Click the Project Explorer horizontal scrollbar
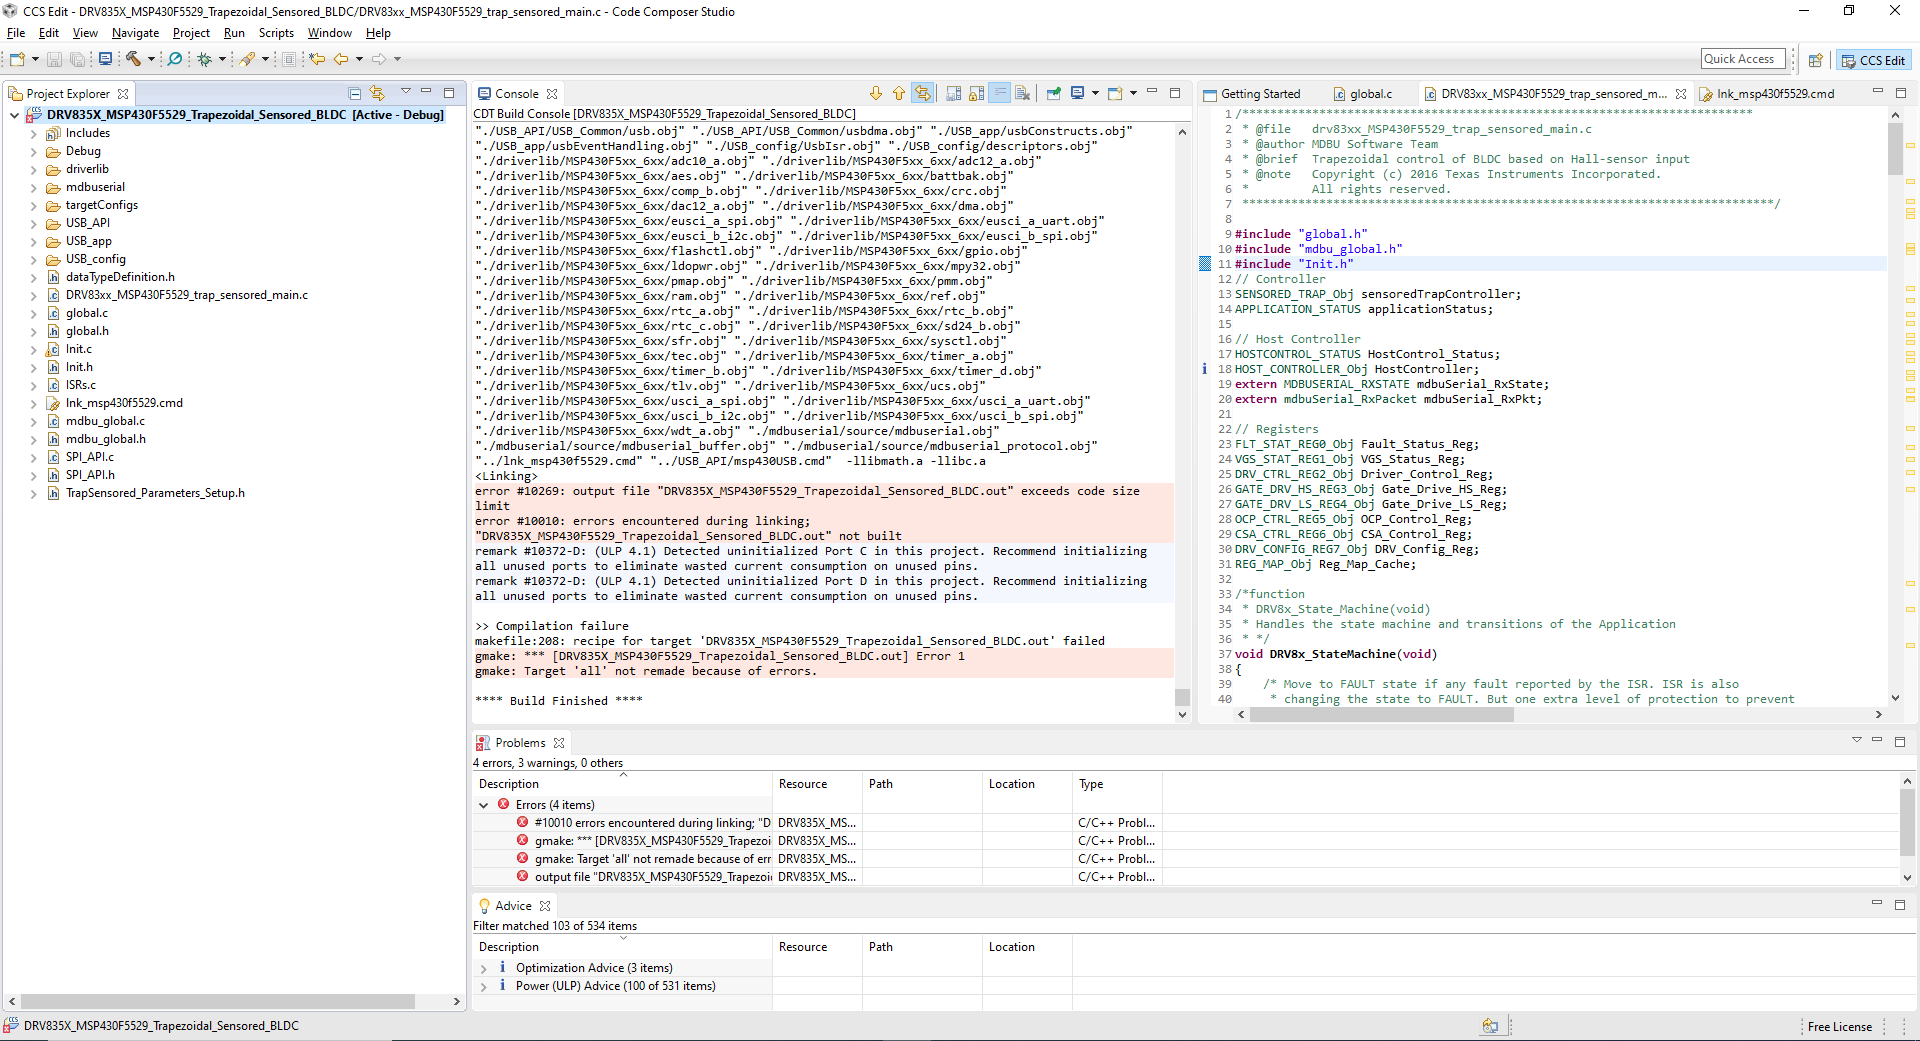This screenshot has height=1041, width=1920. point(217,1001)
